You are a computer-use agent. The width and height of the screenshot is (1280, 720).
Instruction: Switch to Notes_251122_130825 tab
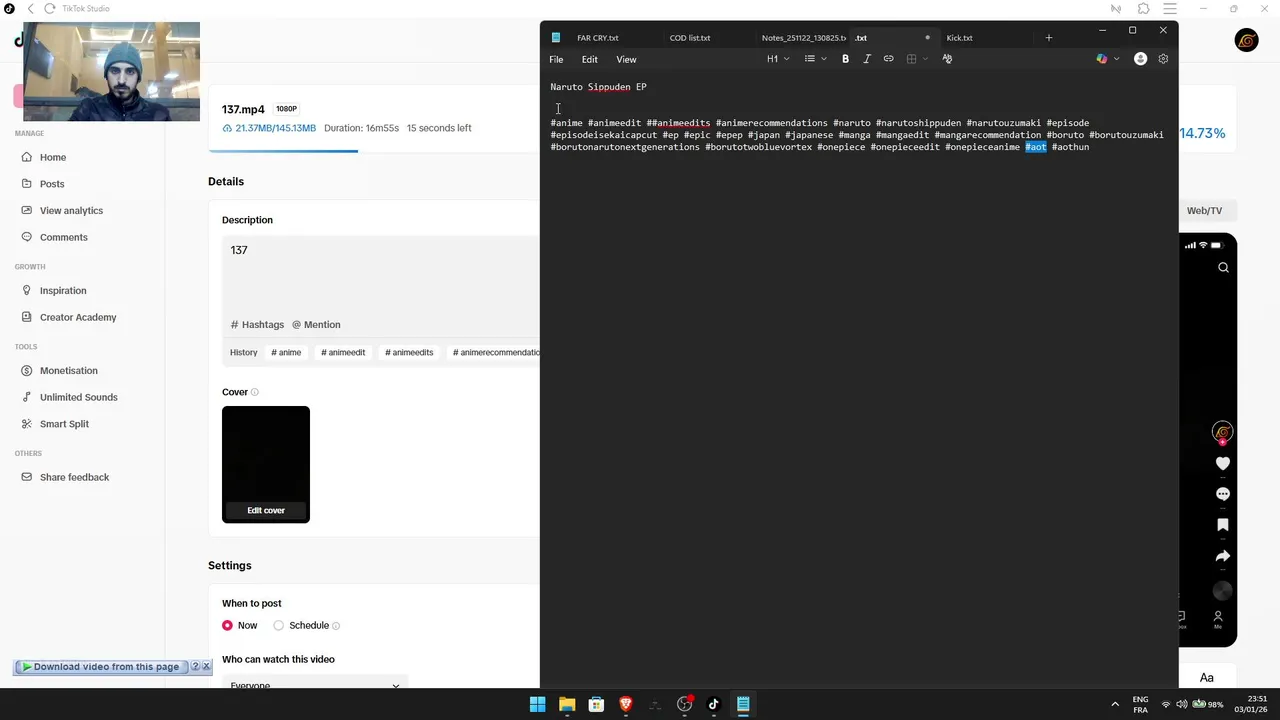coord(804,38)
